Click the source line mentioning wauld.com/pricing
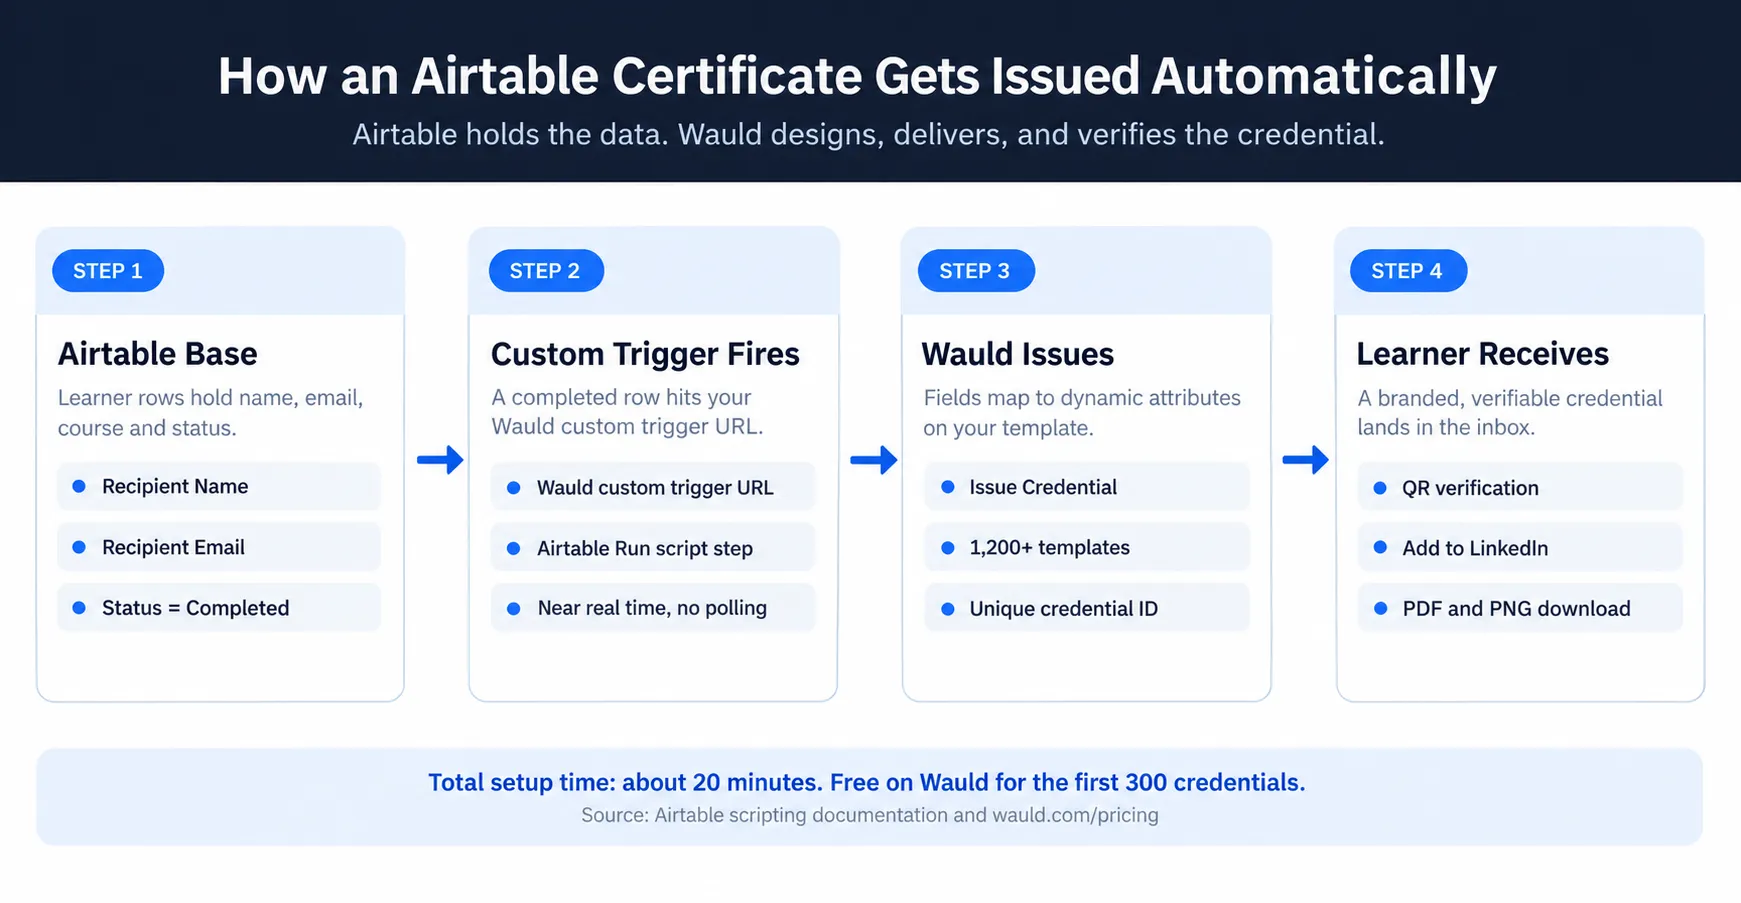 click(870, 815)
